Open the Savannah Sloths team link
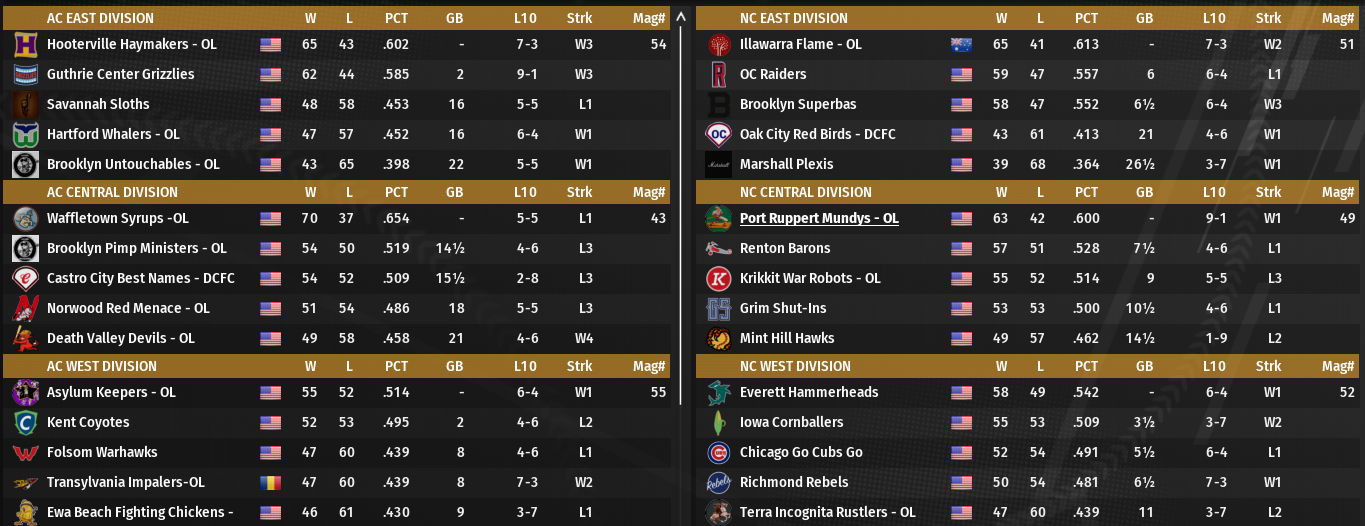Viewport: 1365px width, 526px height. point(98,105)
